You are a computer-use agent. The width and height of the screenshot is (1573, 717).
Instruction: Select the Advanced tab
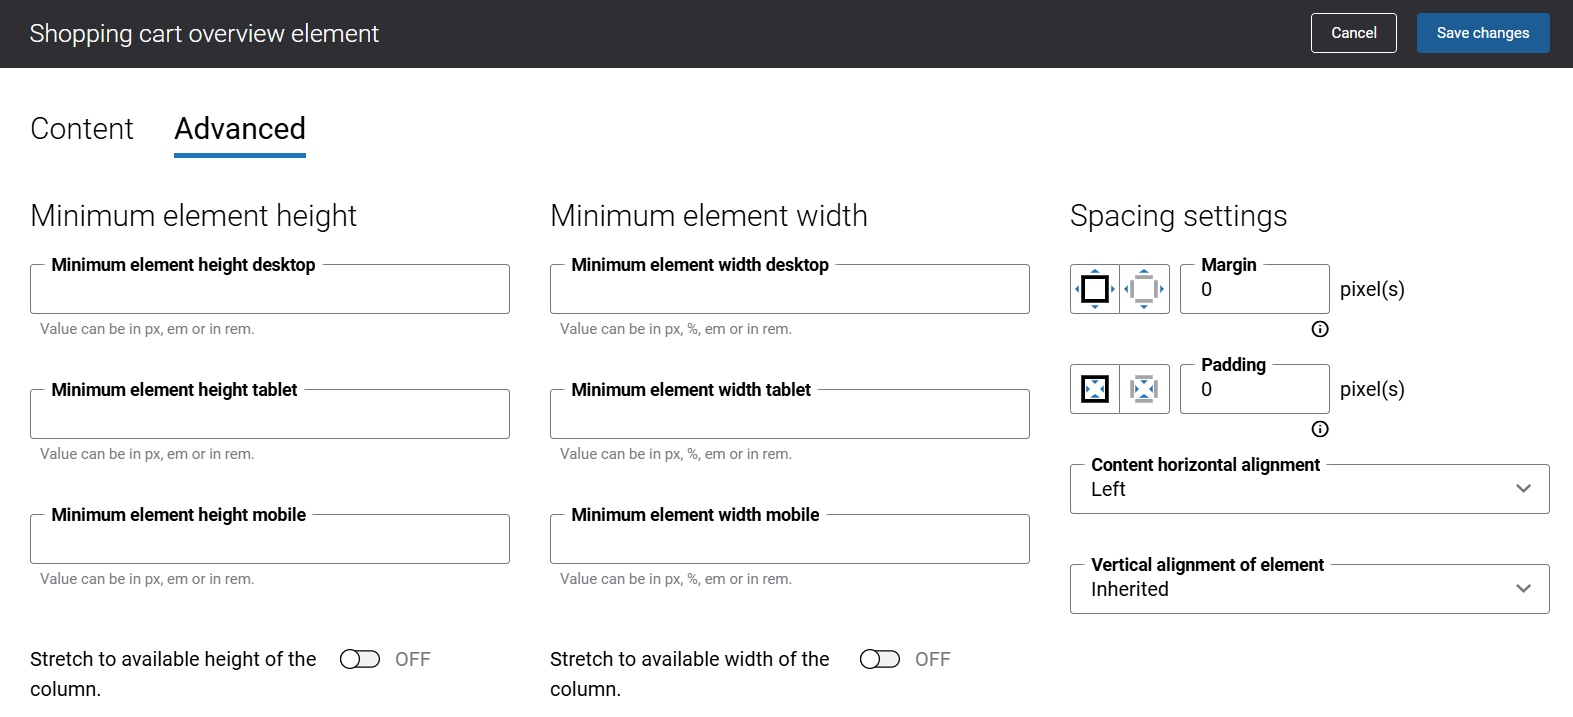240,129
